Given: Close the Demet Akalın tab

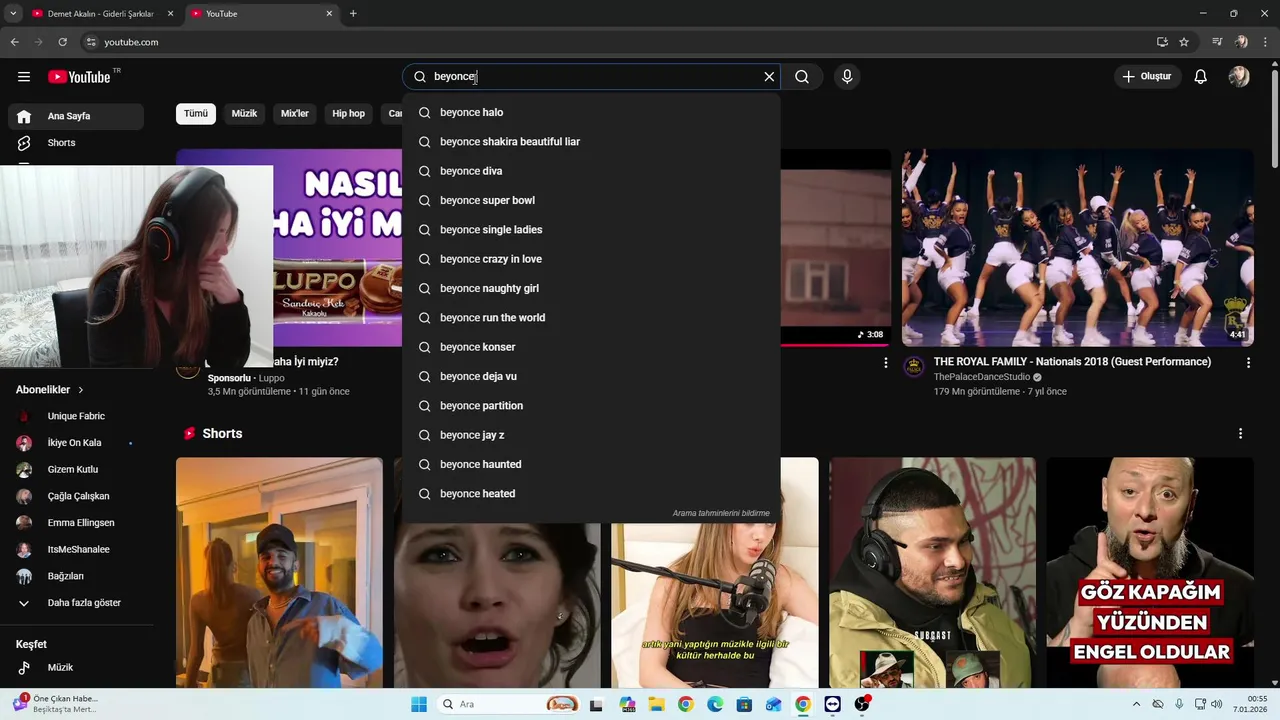Looking at the screenshot, I should (x=170, y=14).
